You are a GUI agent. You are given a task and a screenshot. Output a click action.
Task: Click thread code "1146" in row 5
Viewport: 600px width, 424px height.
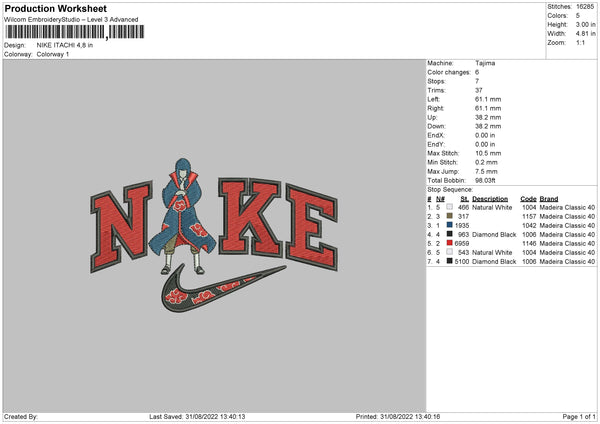pos(529,244)
